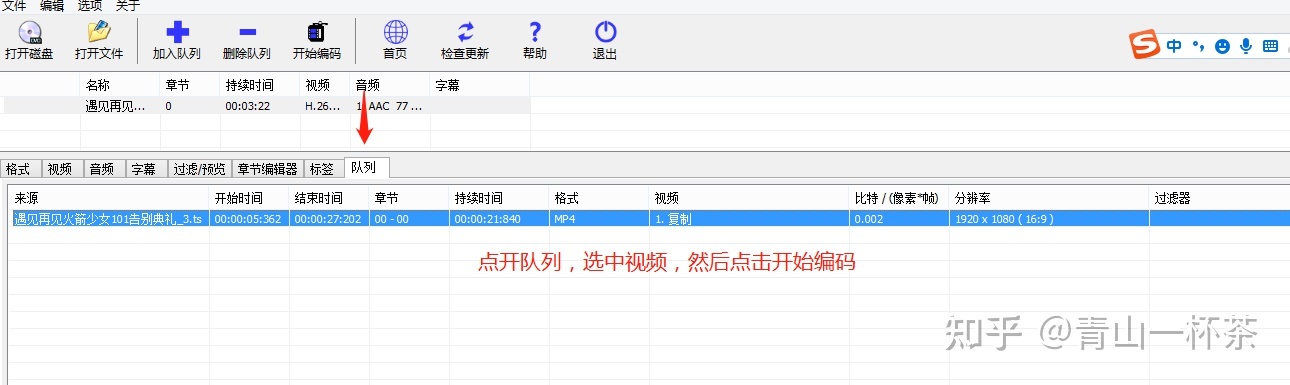The width and height of the screenshot is (1290, 385).
Task: Switch to the 视频 tab
Action: point(61,169)
